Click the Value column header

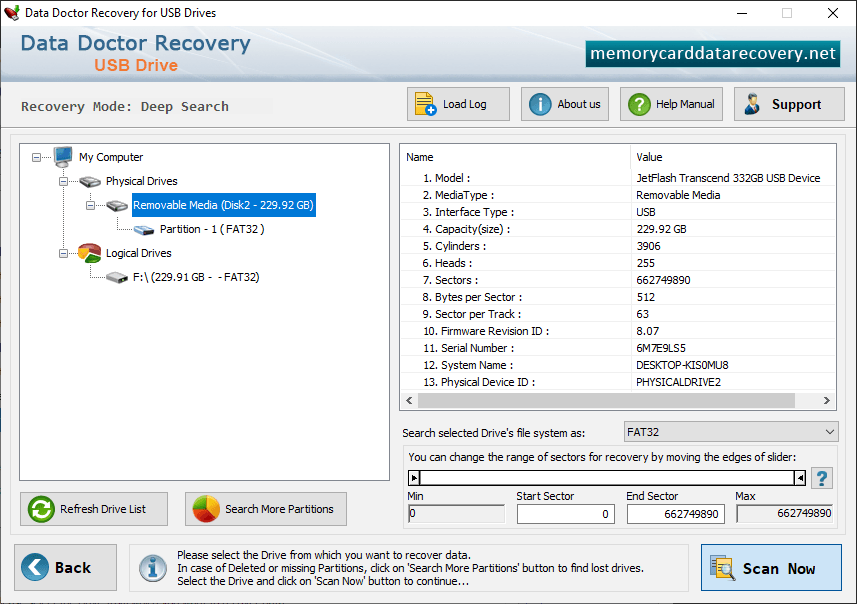tap(733, 157)
